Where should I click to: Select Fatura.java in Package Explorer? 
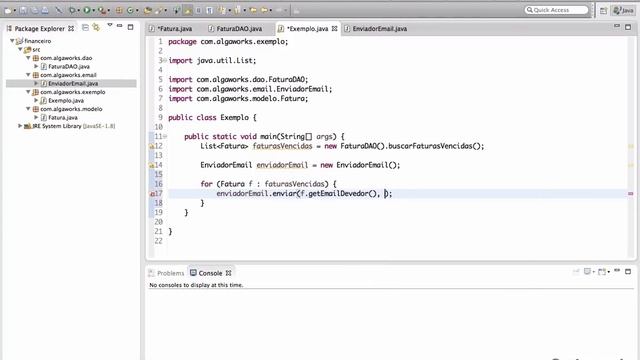pos(63,118)
